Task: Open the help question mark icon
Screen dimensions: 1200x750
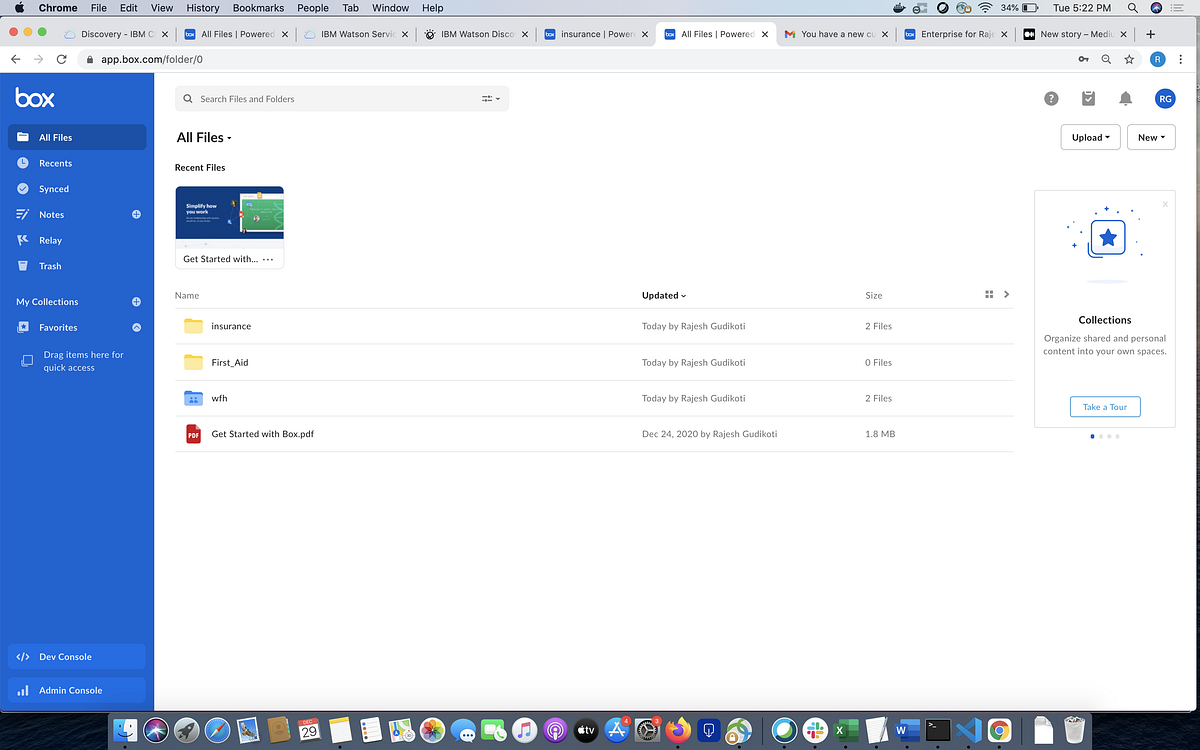Action: (1051, 98)
